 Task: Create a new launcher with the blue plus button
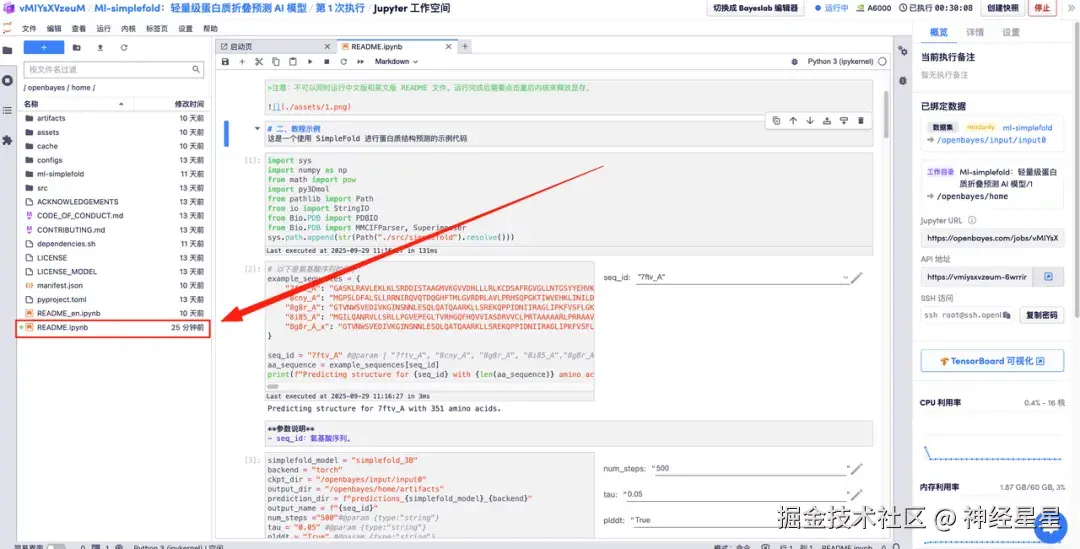tap(43, 48)
